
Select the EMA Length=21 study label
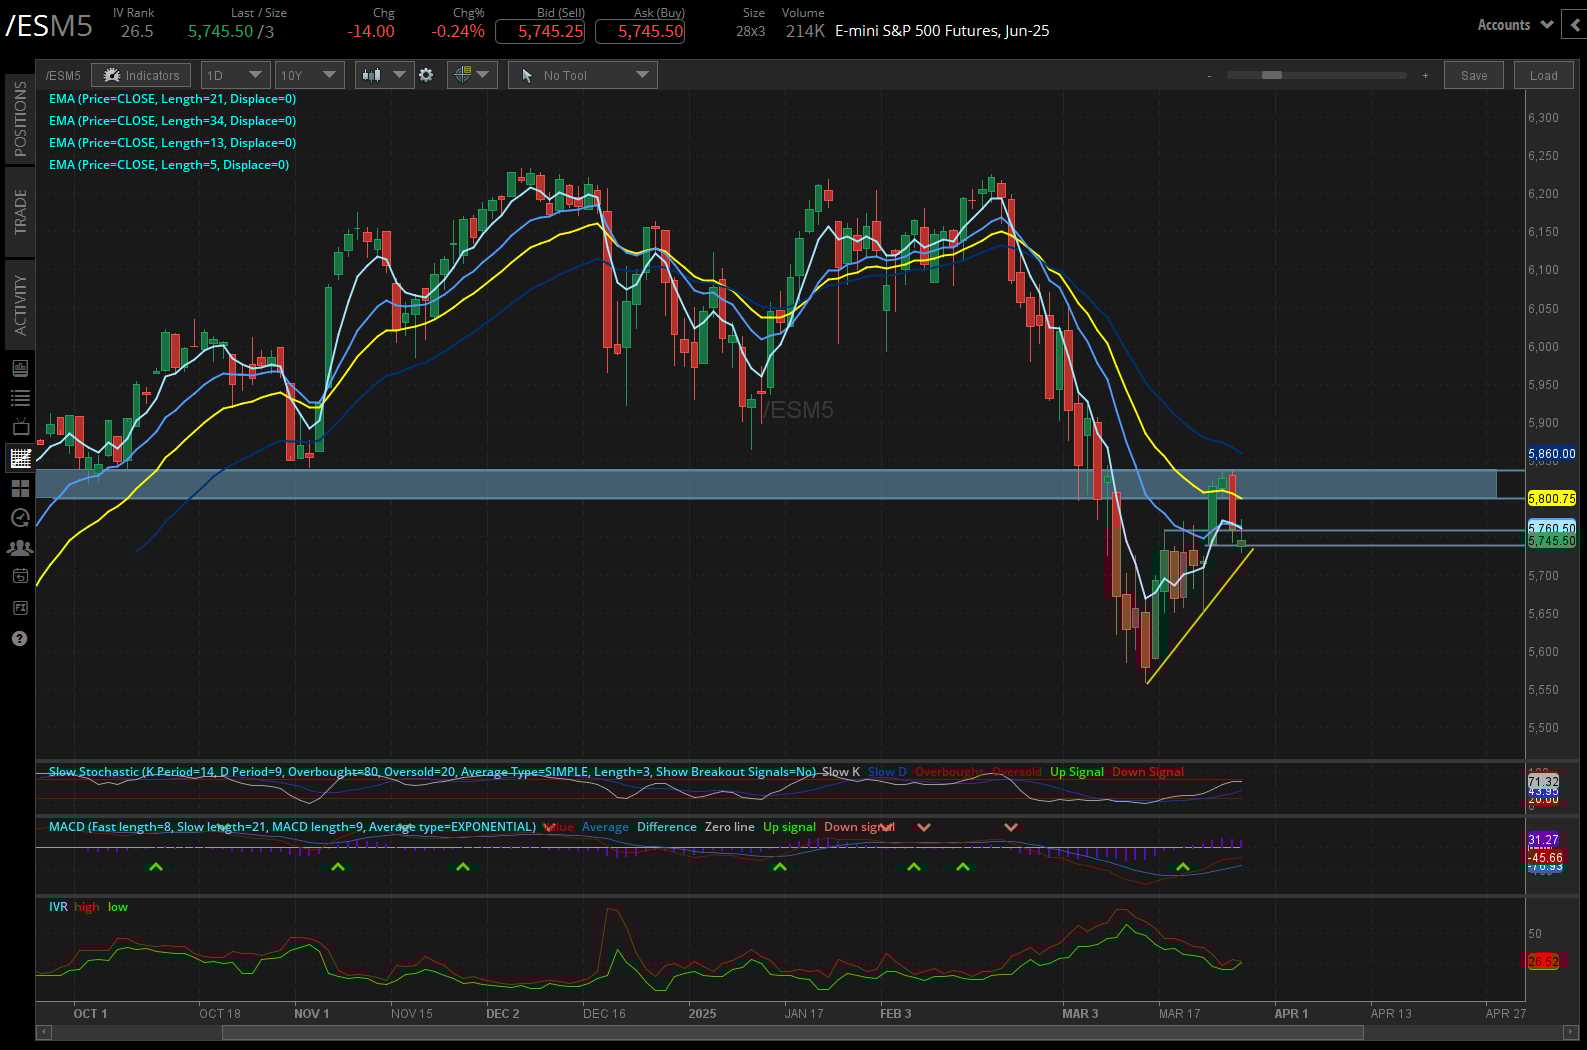(172, 98)
